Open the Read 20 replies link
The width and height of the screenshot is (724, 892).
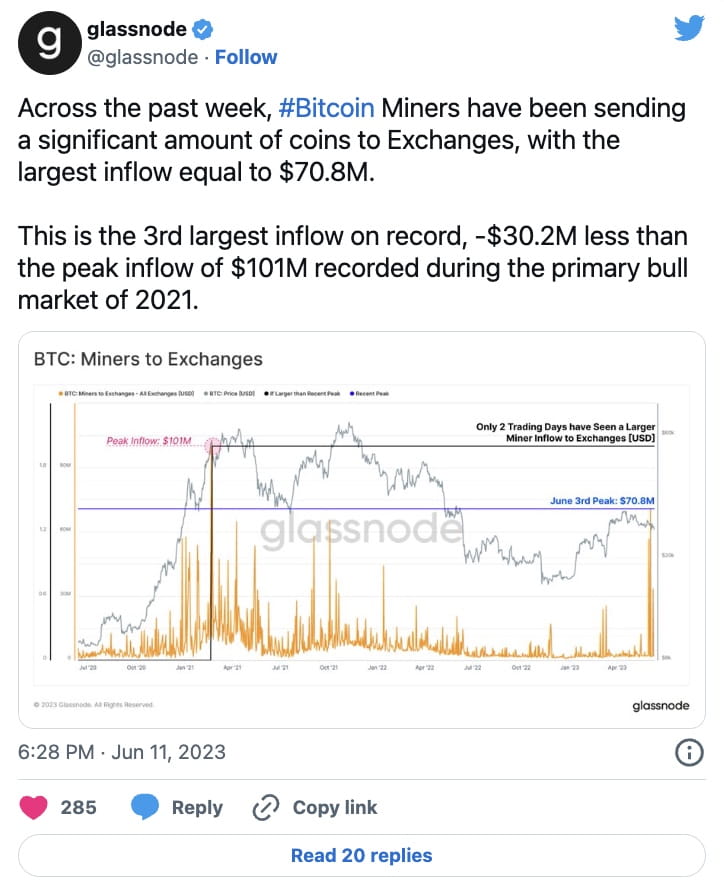click(x=361, y=855)
